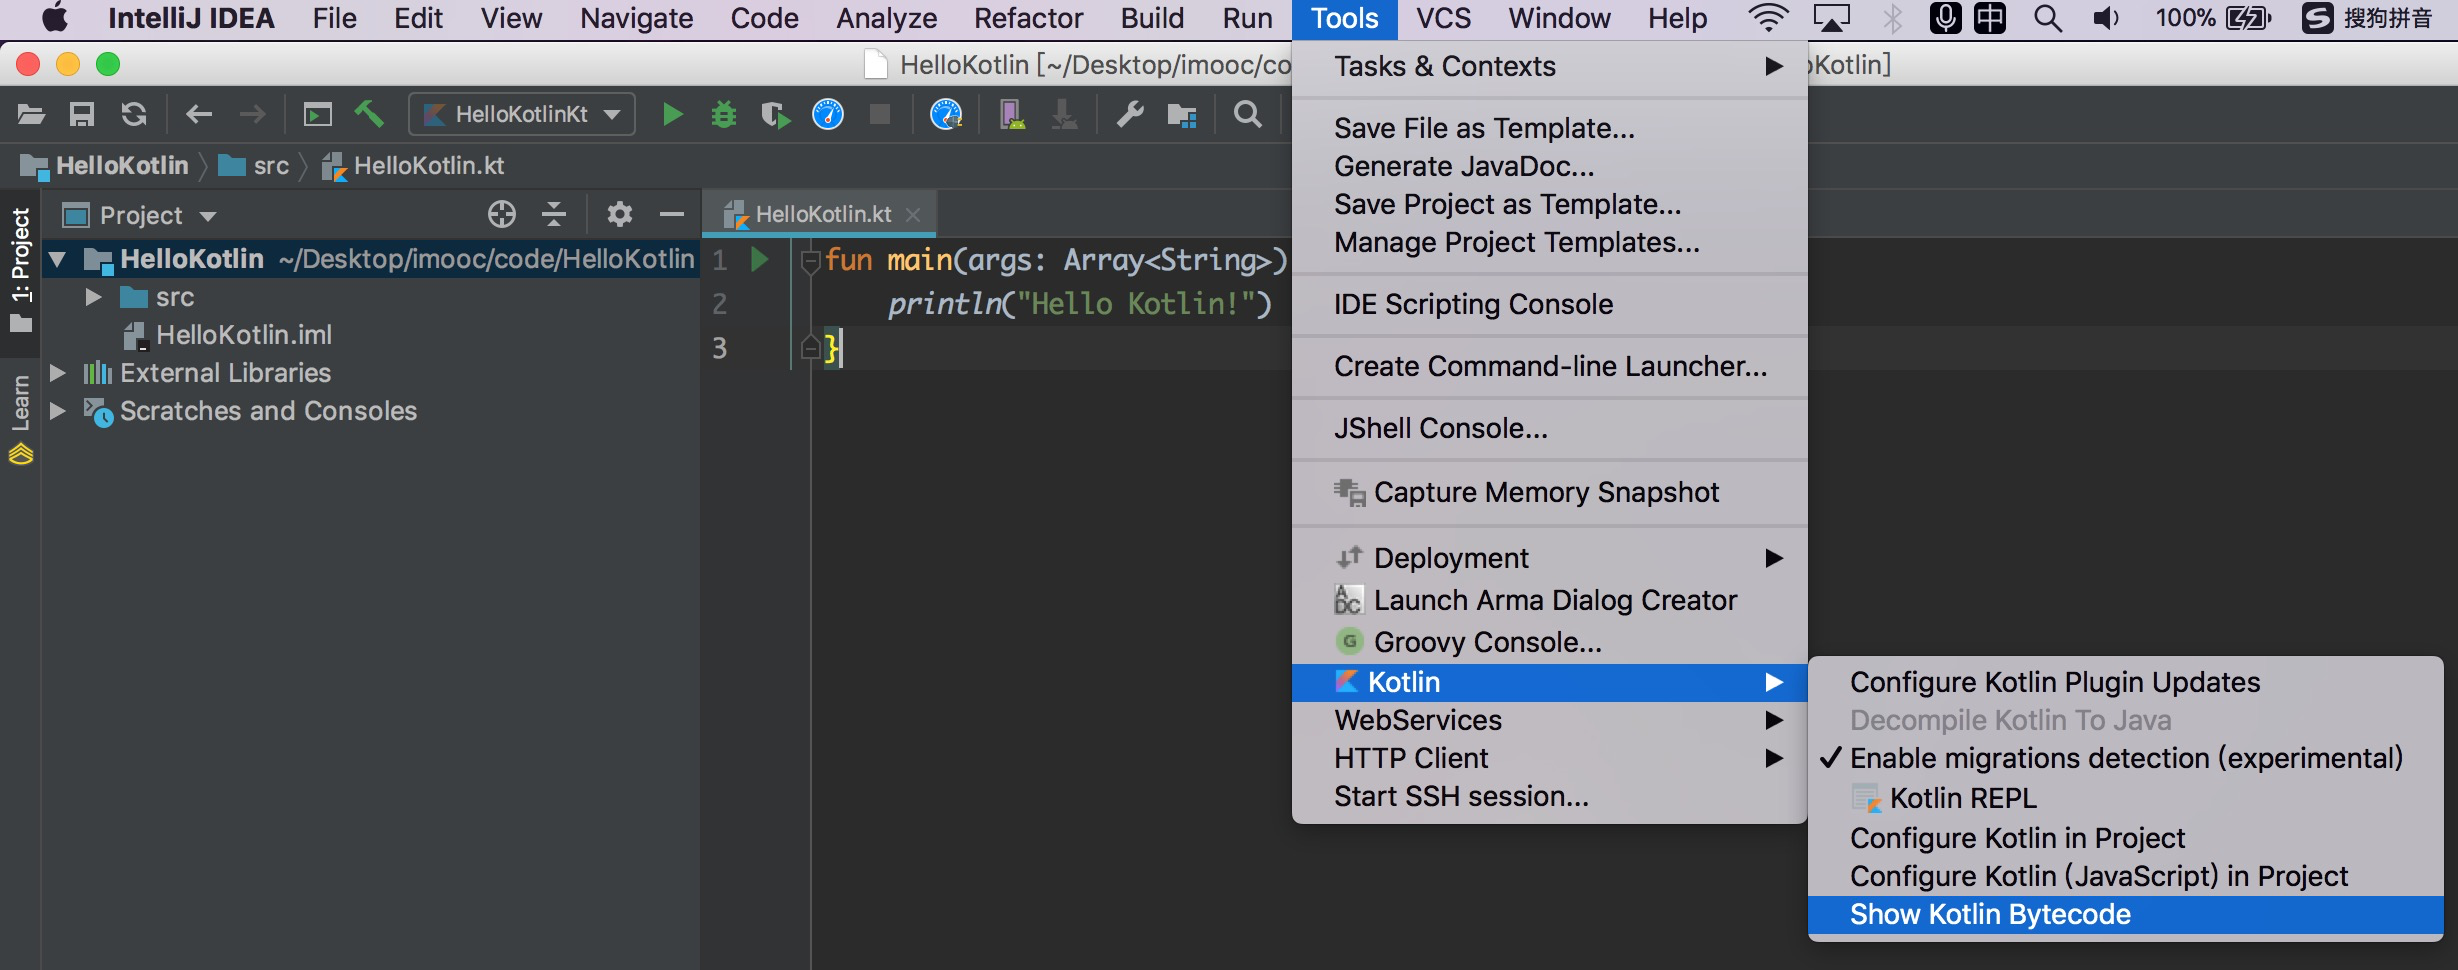This screenshot has width=2458, height=970.
Task: Select Capture Memory Snapshot
Action: 1549,492
